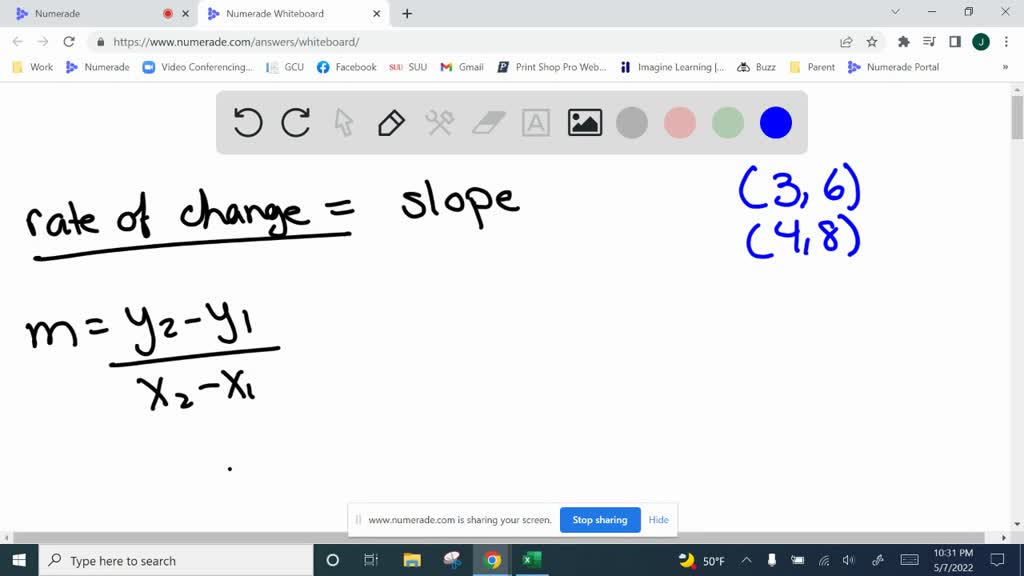Hide the screen sharing notification bar
Screen dimensions: 1024x576
(x=658, y=520)
